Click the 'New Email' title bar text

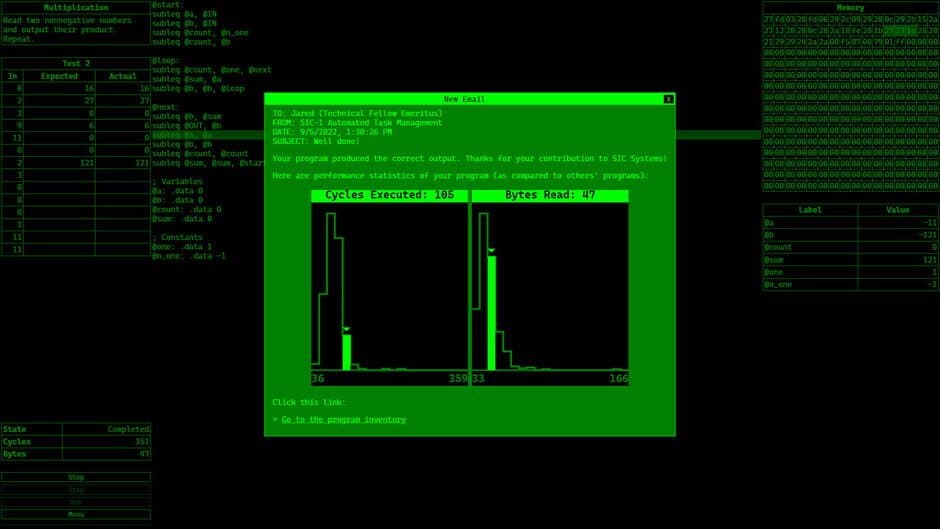pos(464,99)
